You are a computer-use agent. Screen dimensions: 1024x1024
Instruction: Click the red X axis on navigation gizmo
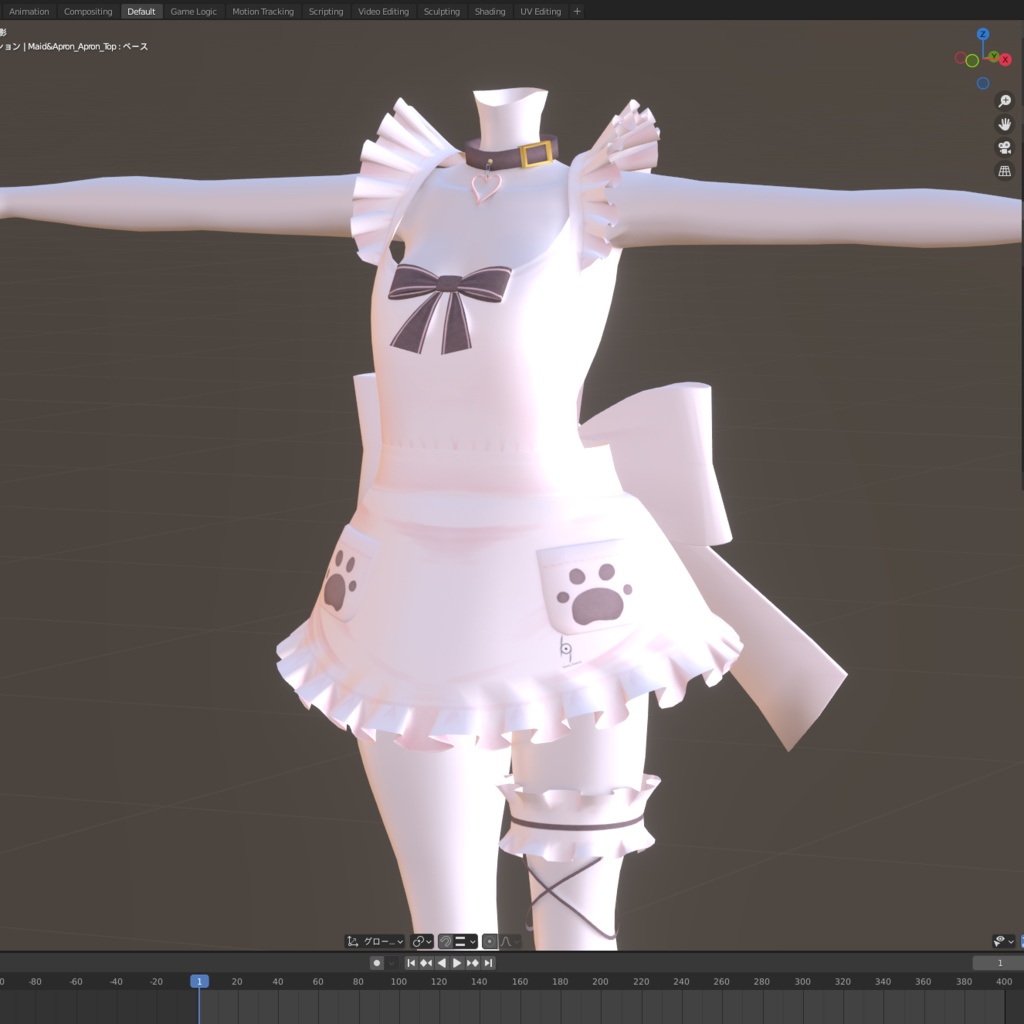tap(1006, 59)
